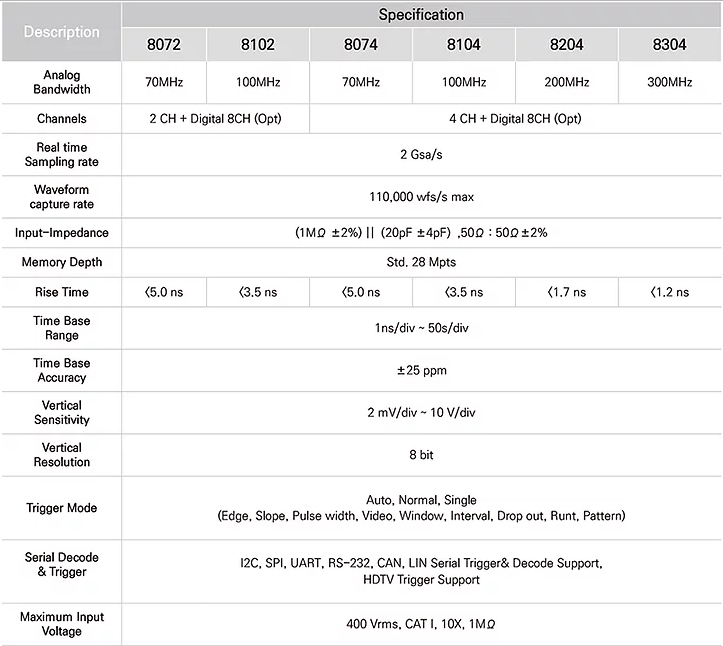Click the Serial Decode & Trigger label

pyautogui.click(x=61, y=564)
